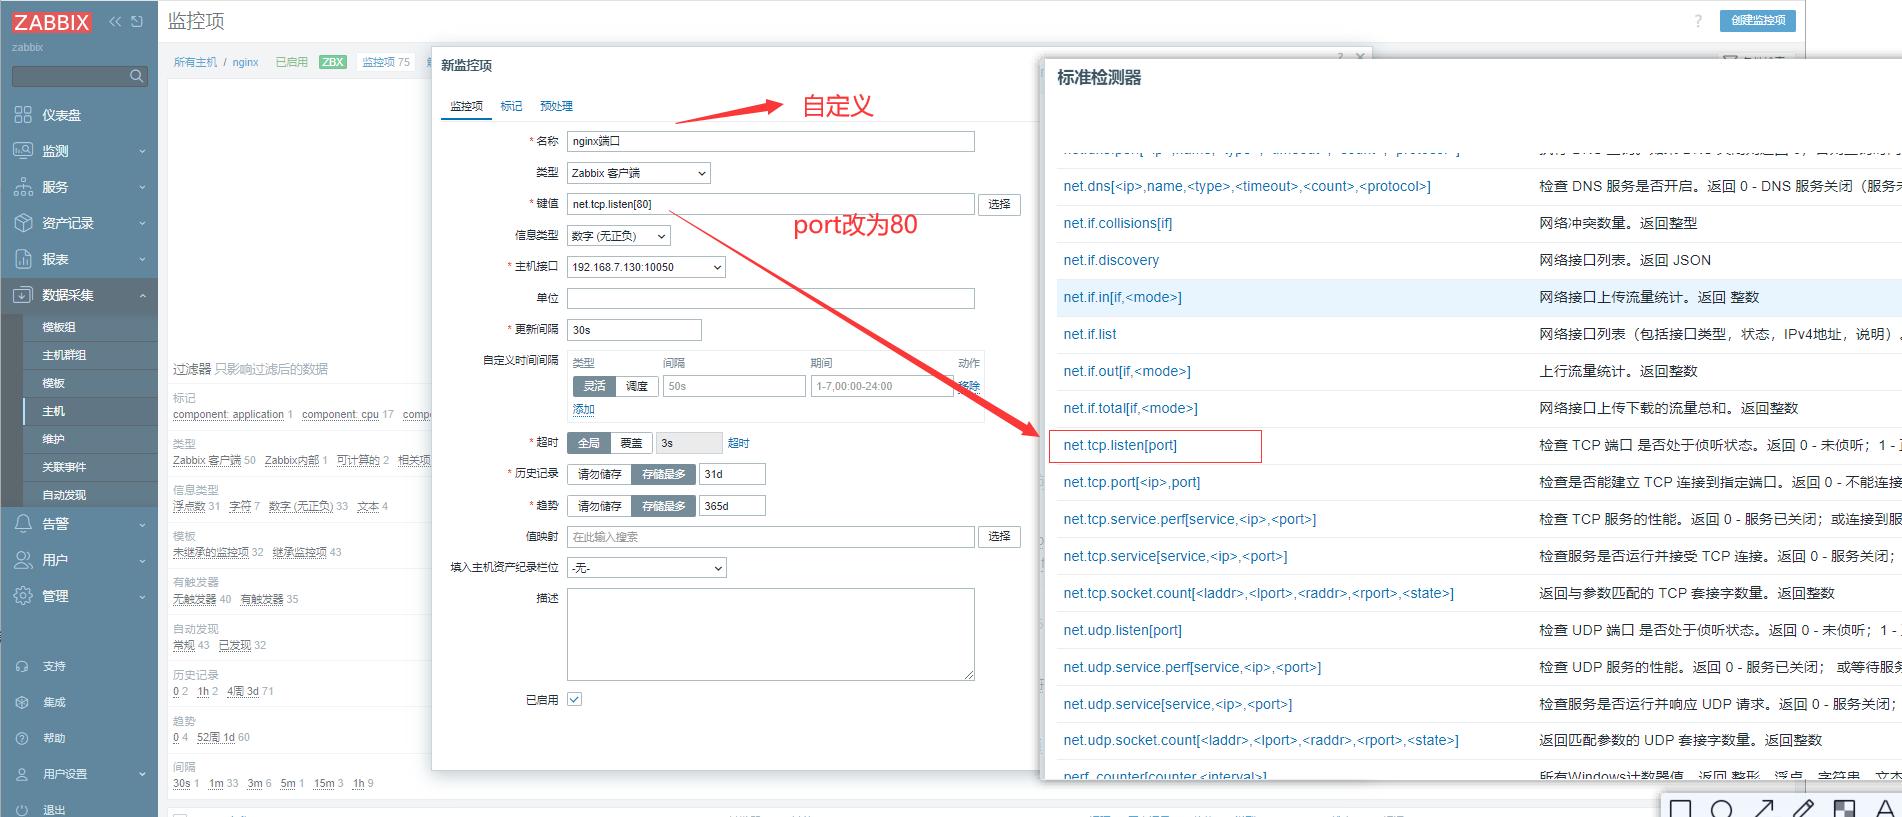Screen dimensions: 1902x817
Task: Select 存储最多 for 趋势
Action: 664,506
